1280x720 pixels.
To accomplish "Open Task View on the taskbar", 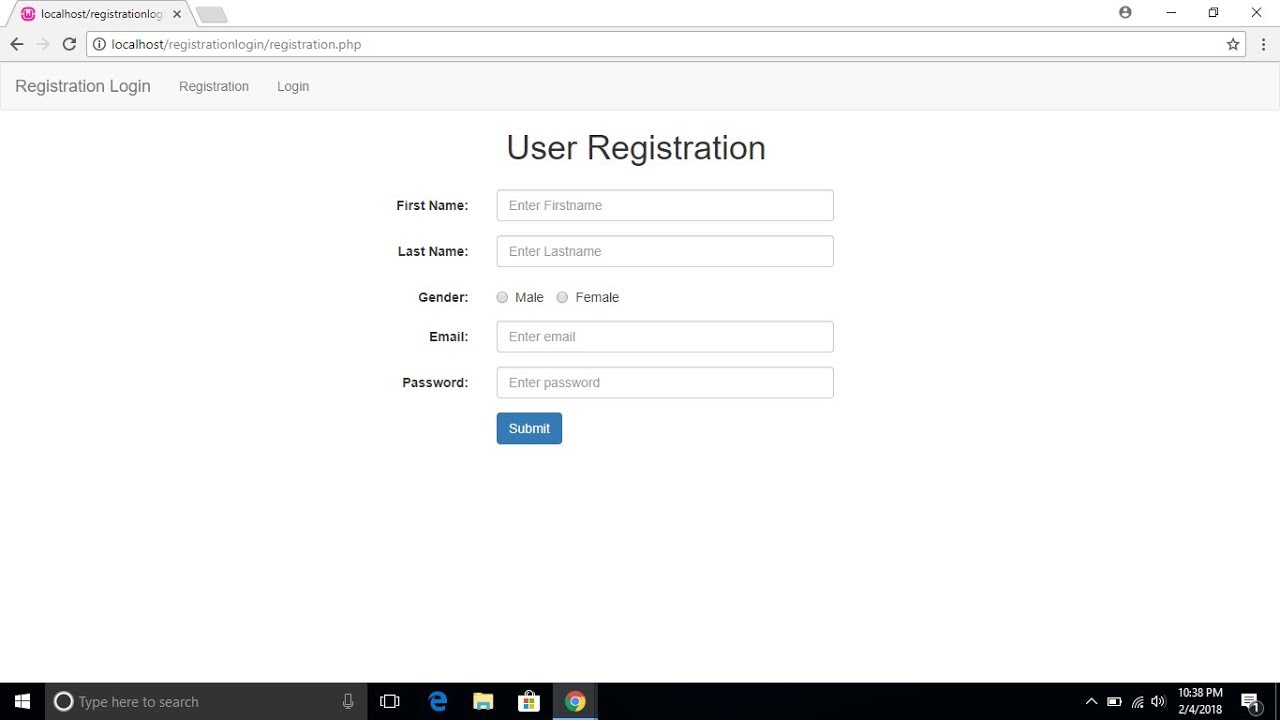I will click(x=390, y=702).
